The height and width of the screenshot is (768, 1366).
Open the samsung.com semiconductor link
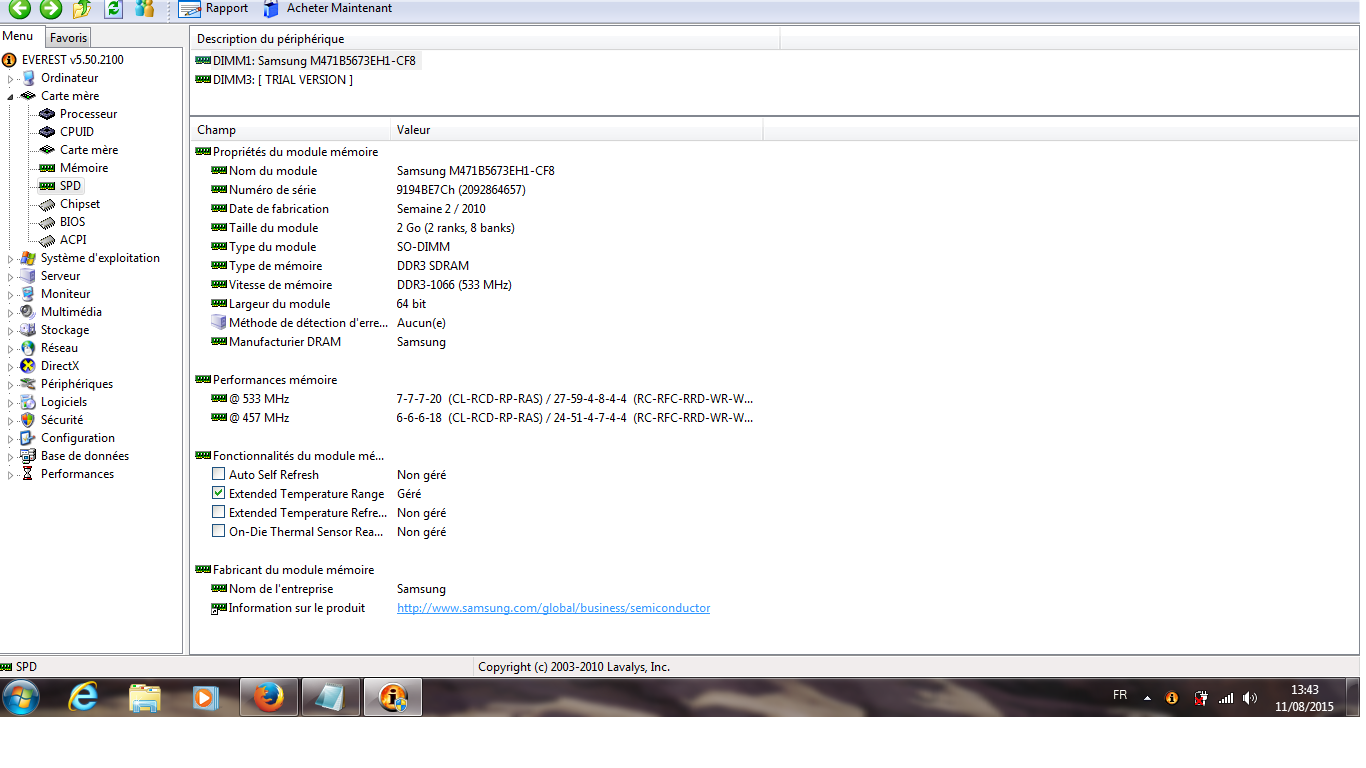pyautogui.click(x=553, y=608)
